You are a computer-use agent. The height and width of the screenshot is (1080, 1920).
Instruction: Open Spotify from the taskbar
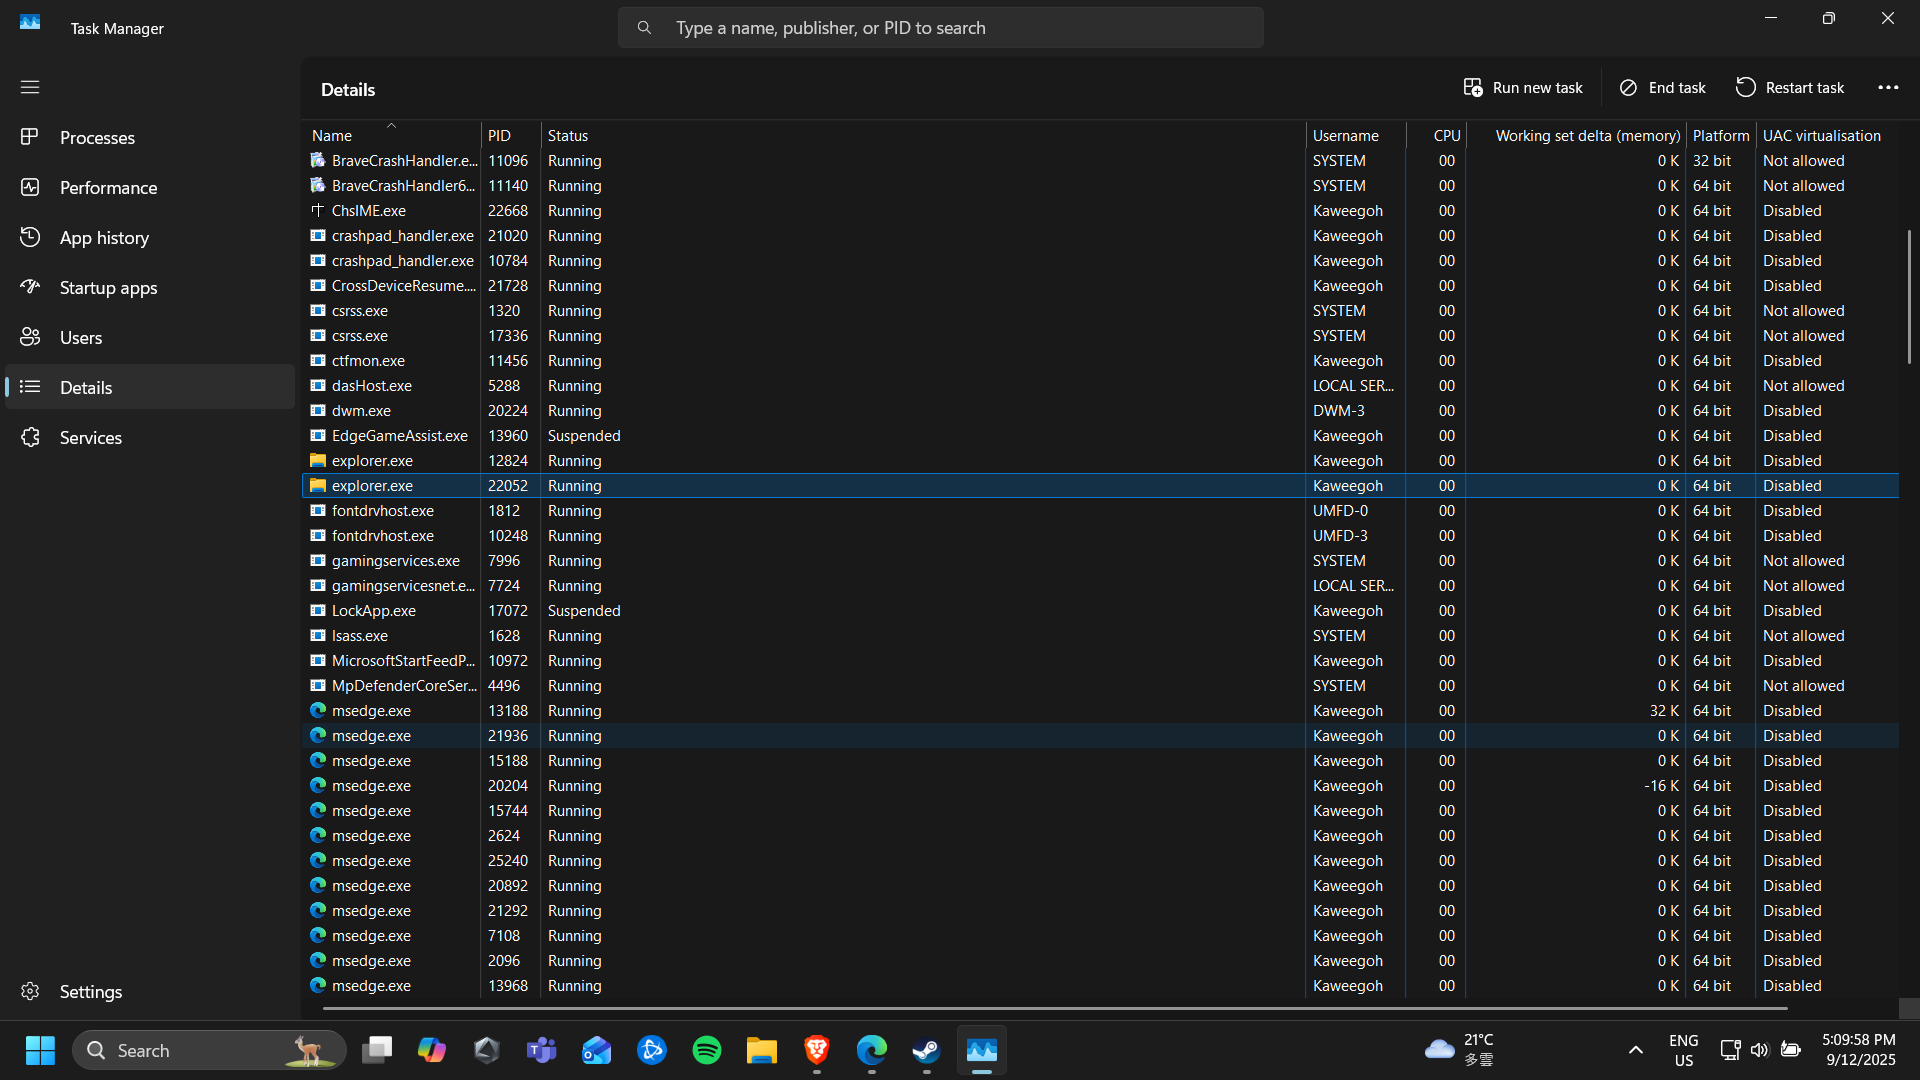coord(707,1050)
